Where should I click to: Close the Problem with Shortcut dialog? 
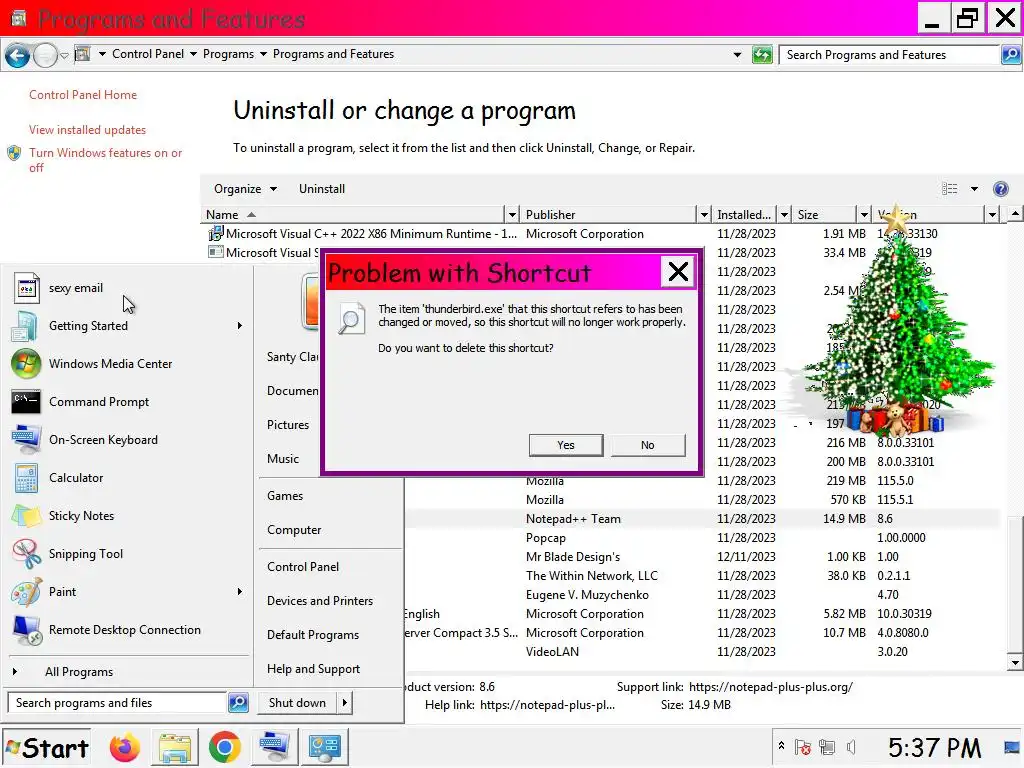click(678, 272)
